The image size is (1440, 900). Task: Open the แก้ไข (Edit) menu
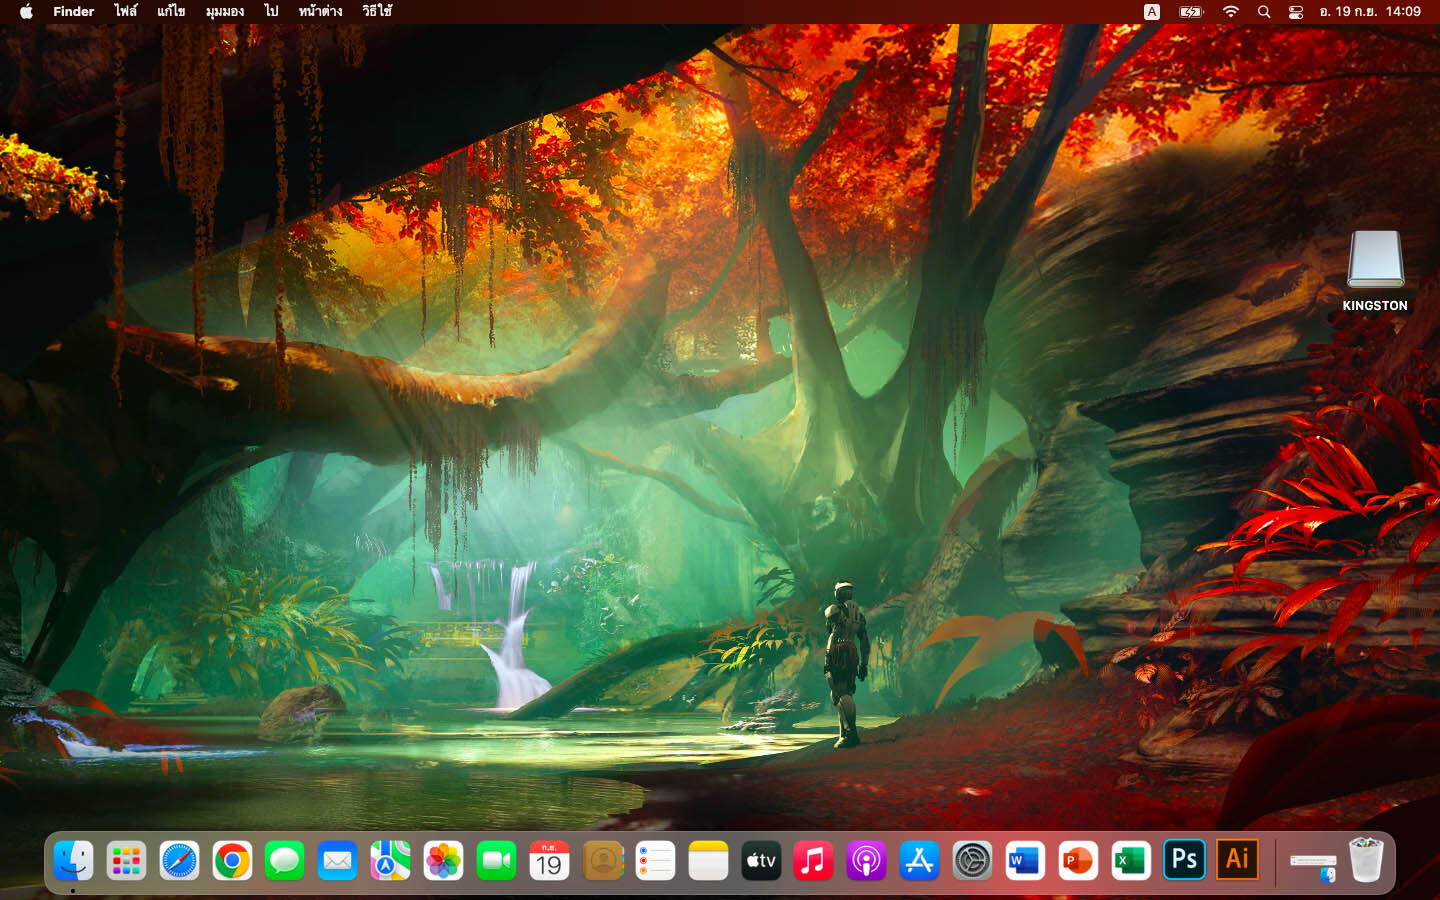(x=171, y=11)
